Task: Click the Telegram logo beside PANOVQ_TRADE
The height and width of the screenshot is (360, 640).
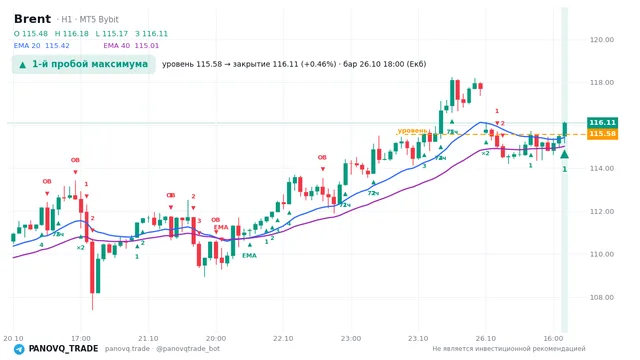Action: click(x=19, y=349)
